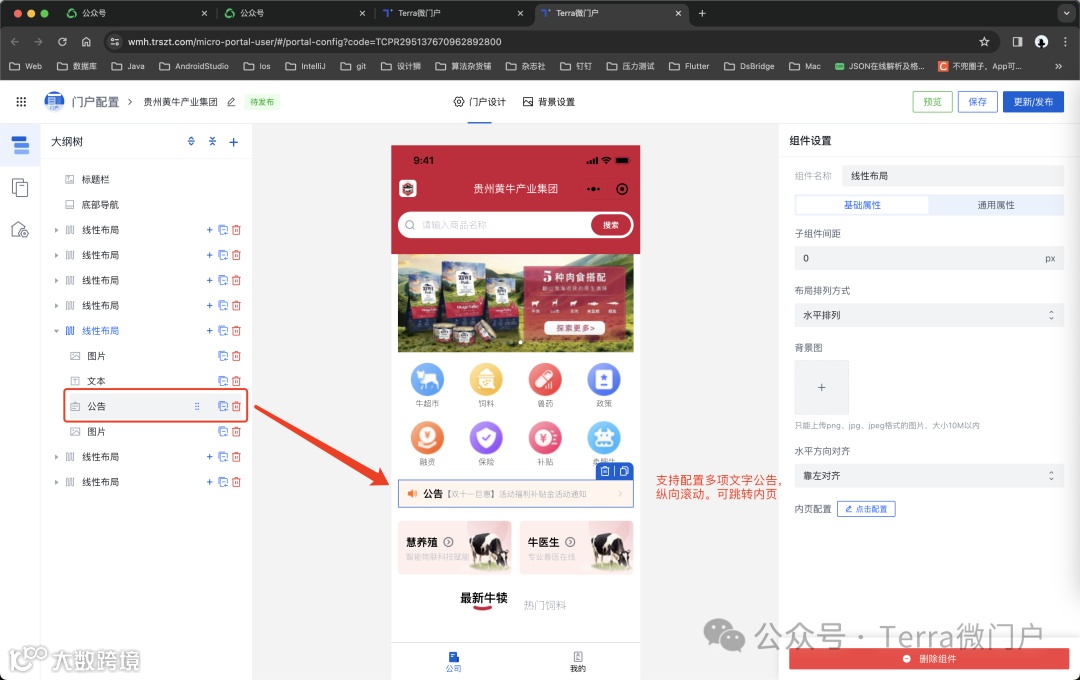1080x680 pixels.
Task: Collapse the highlighted blue 线性布局 node
Action: point(56,331)
